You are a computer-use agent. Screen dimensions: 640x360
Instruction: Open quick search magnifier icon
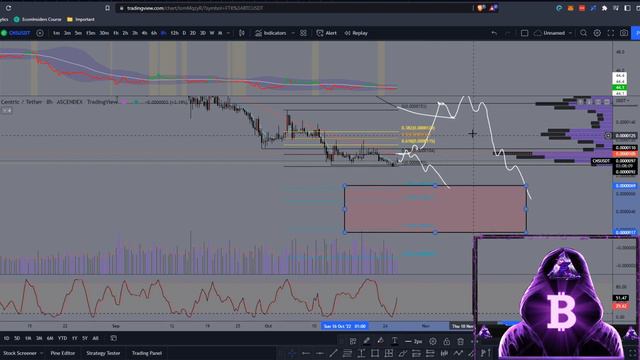point(584,33)
